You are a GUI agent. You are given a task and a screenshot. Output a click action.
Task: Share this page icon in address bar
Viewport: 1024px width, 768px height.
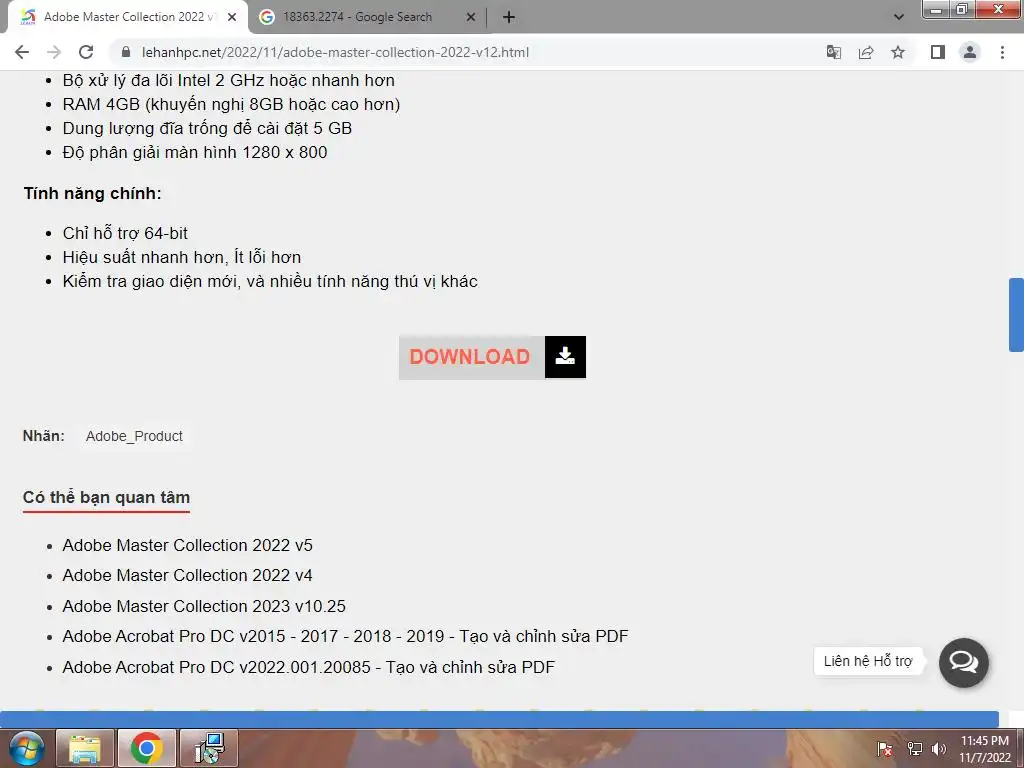866,52
